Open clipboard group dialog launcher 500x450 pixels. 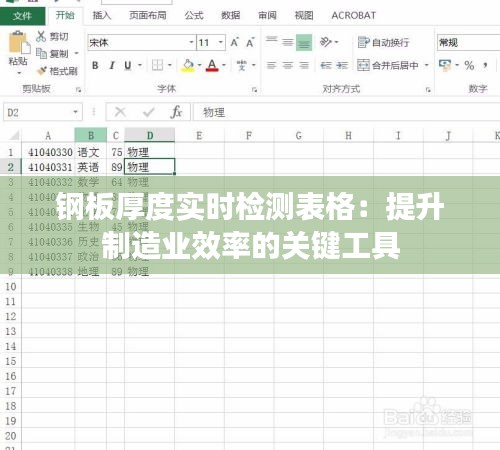(x=79, y=90)
